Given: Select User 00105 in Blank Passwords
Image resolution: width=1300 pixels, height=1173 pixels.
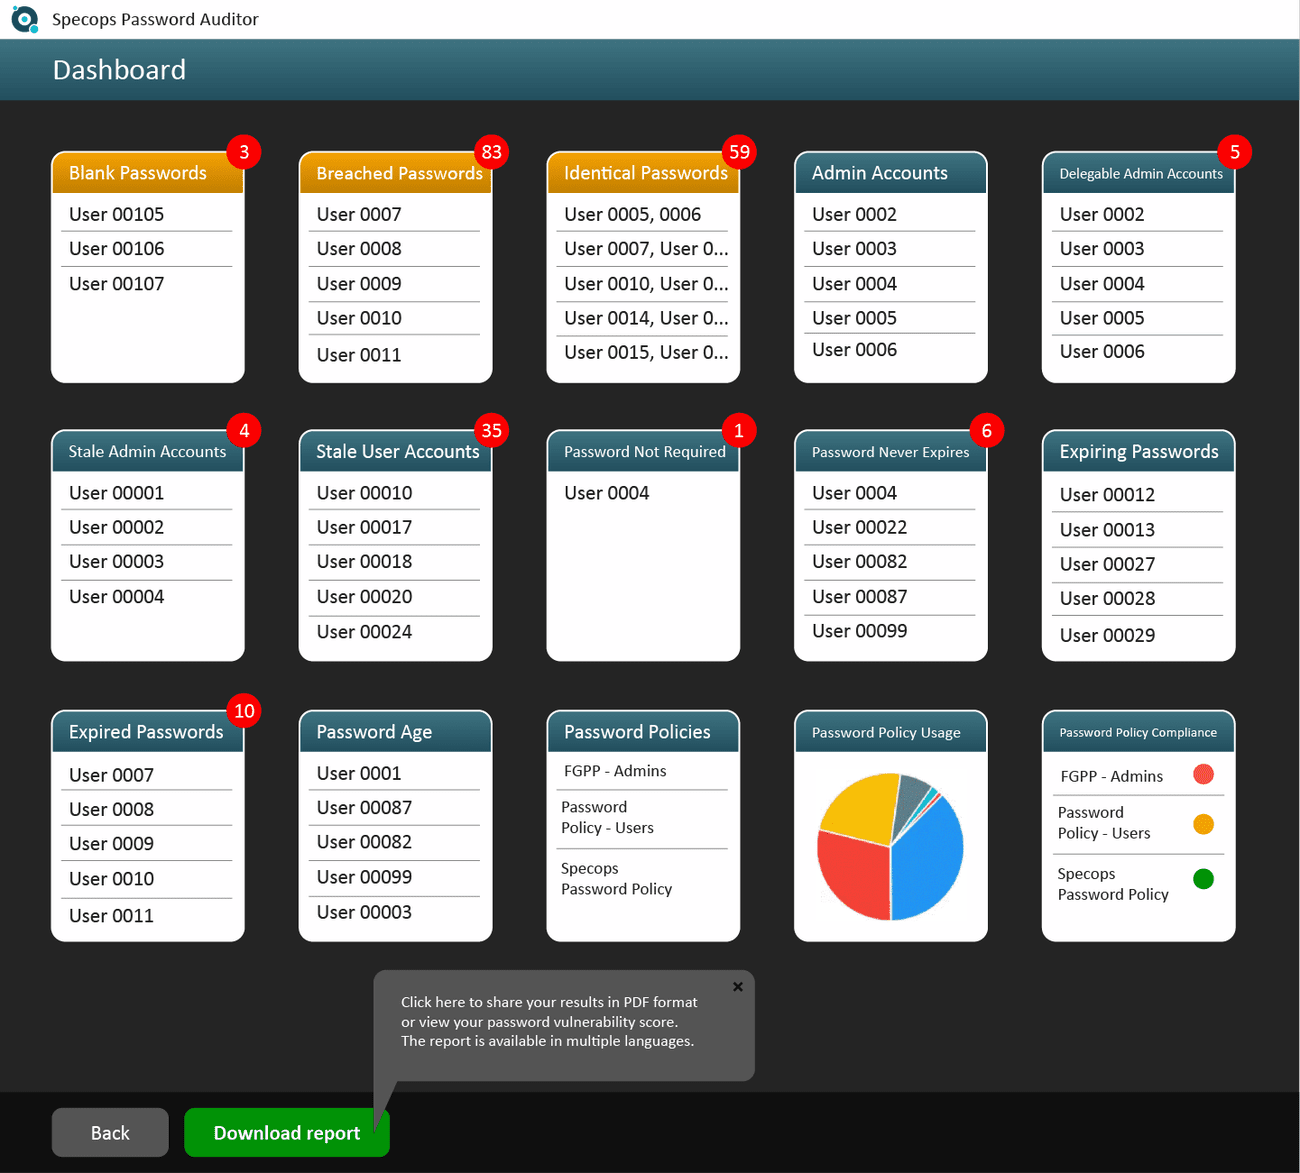Looking at the screenshot, I should coord(116,214).
